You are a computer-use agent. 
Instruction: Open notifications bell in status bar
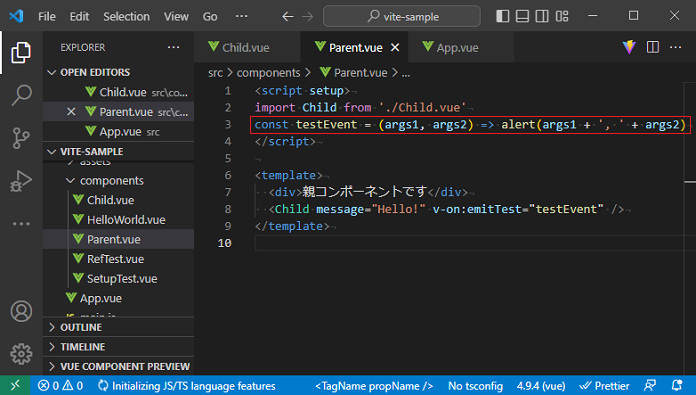677,385
